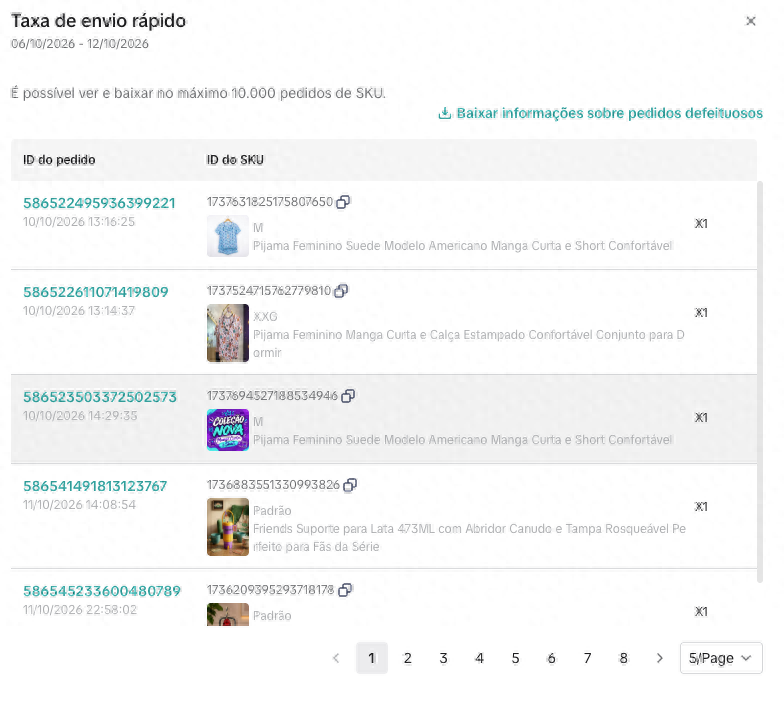This screenshot has width=784, height=706.
Task: Select page 1 in pagination
Action: click(372, 658)
